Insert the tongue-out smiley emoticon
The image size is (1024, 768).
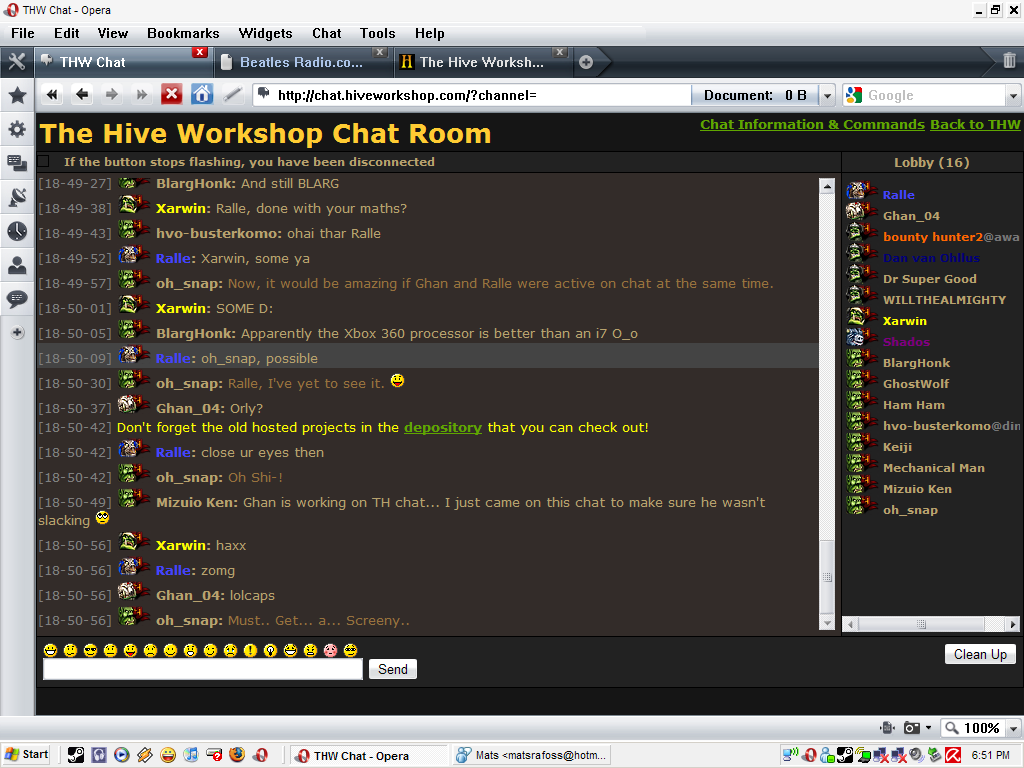tap(131, 650)
